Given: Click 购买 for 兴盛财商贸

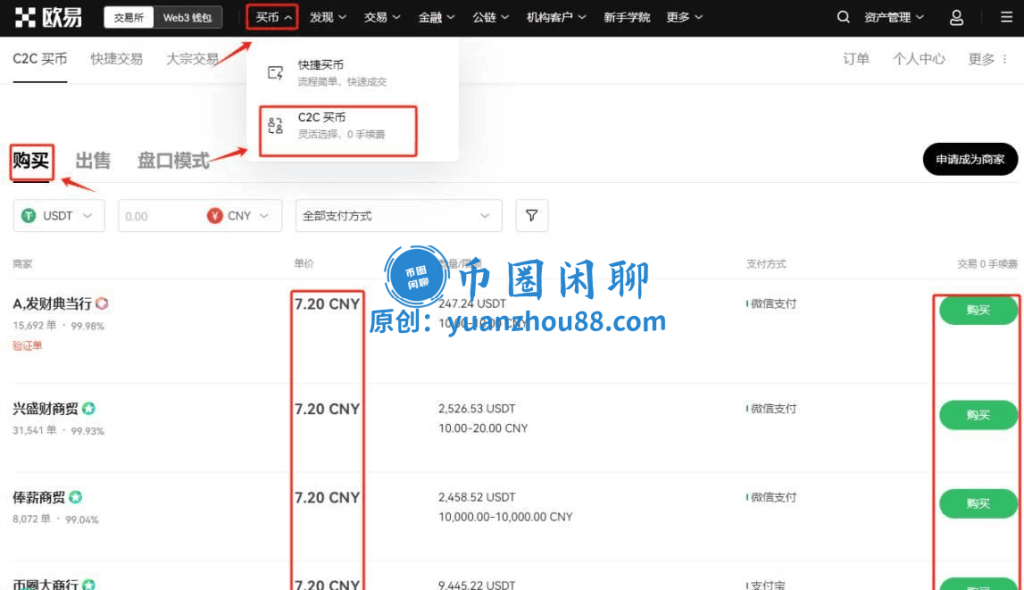Looking at the screenshot, I should [978, 415].
